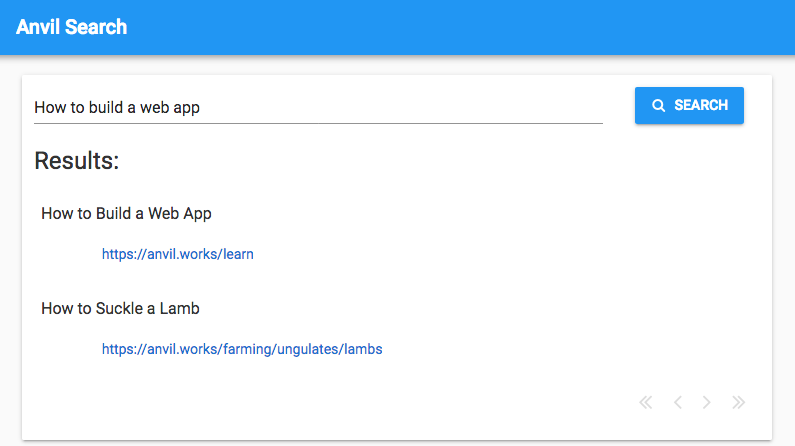Focus the search query input field
The width and height of the screenshot is (795, 446).
(x=318, y=107)
